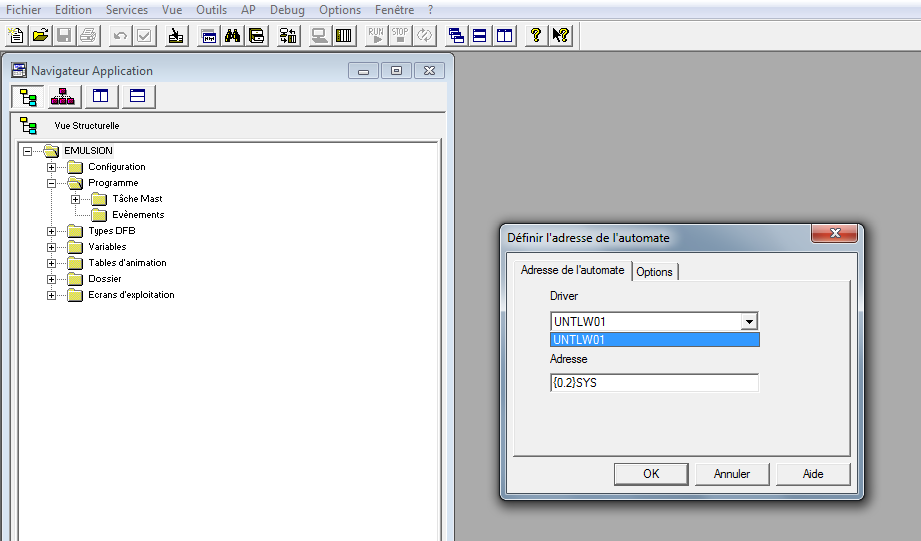Image resolution: width=921 pixels, height=541 pixels.
Task: Click the OK button
Action: (x=651, y=474)
